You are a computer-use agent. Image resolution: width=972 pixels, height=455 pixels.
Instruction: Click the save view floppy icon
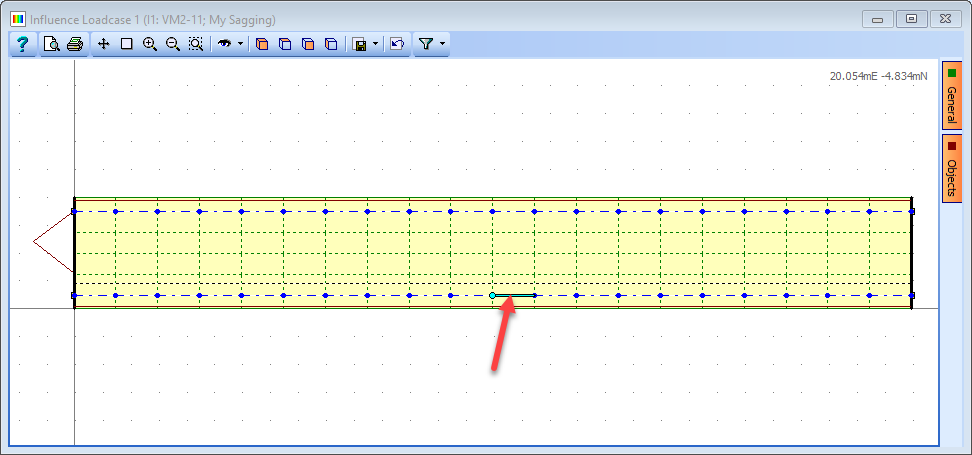360,45
